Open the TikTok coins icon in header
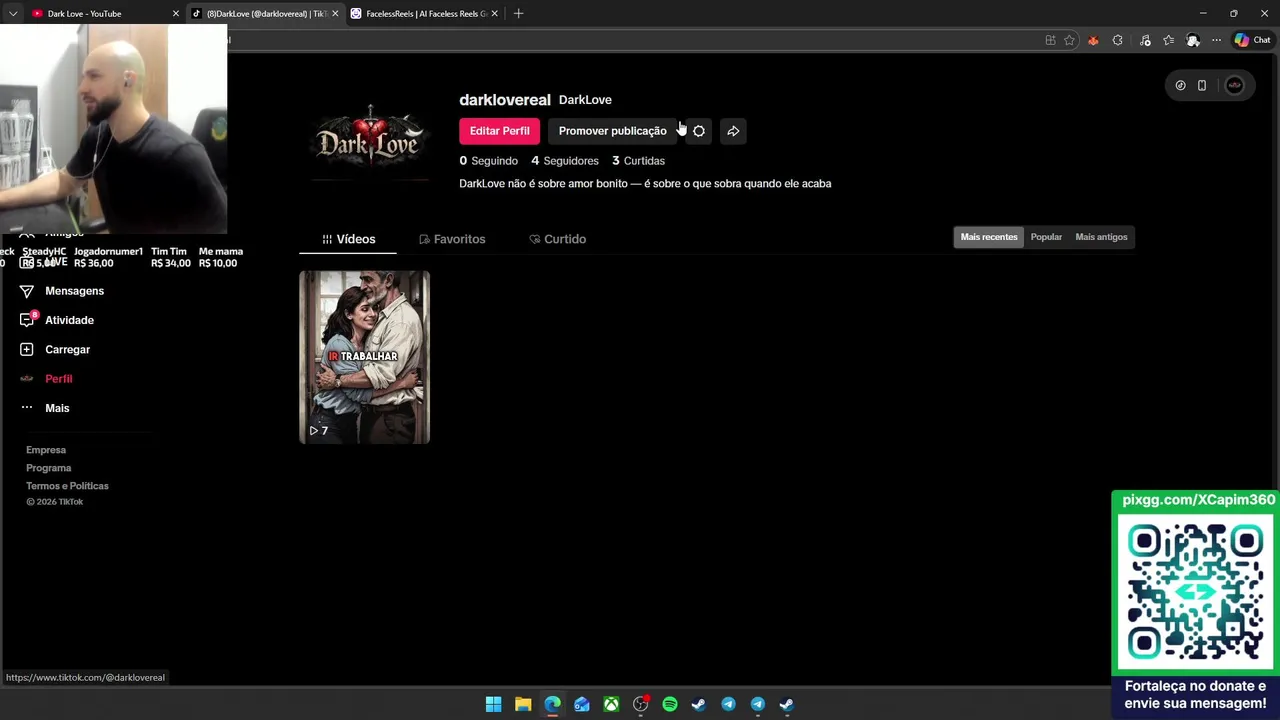 [1180, 85]
